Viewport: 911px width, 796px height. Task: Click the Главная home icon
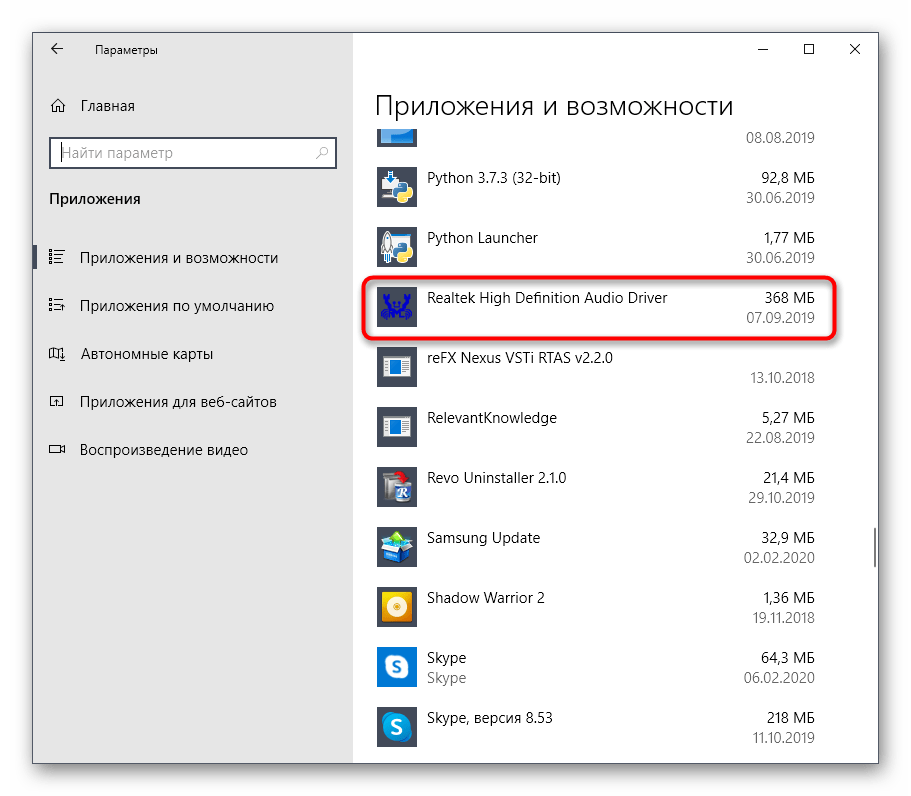(58, 106)
